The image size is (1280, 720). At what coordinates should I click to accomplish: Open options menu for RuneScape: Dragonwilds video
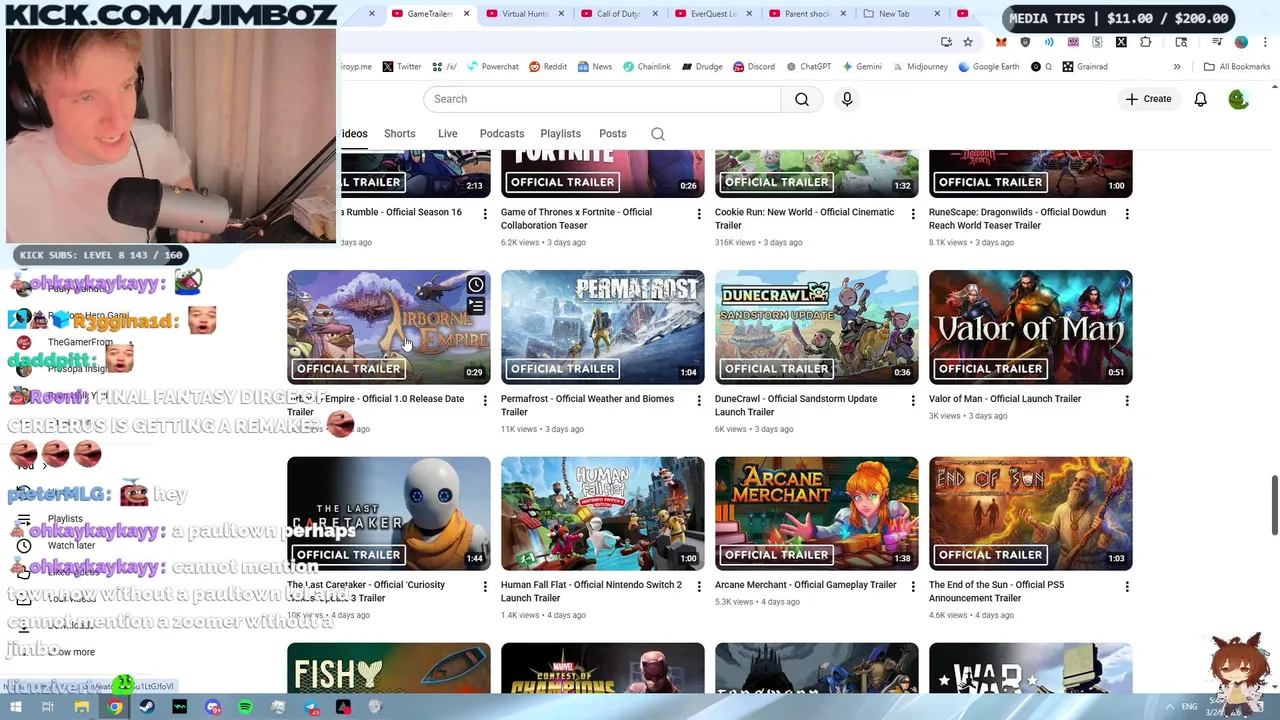click(x=1127, y=214)
